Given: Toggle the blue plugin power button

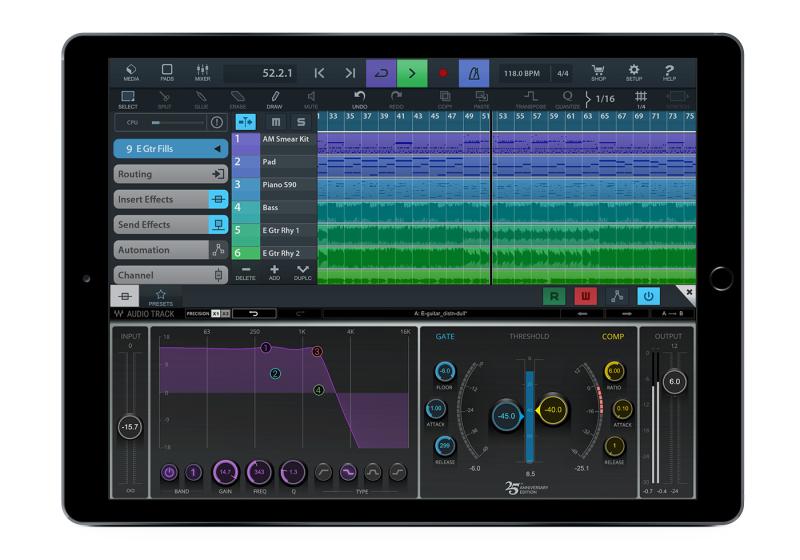Looking at the screenshot, I should [x=648, y=296].
